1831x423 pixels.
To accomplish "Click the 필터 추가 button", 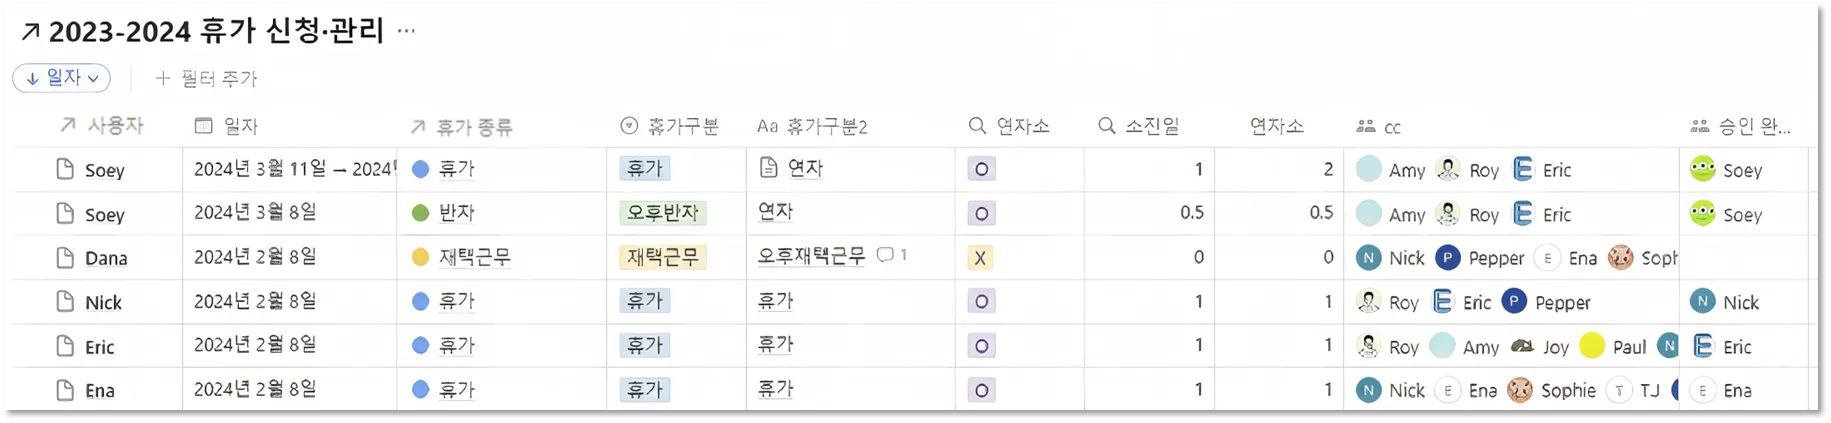I will 207,78.
